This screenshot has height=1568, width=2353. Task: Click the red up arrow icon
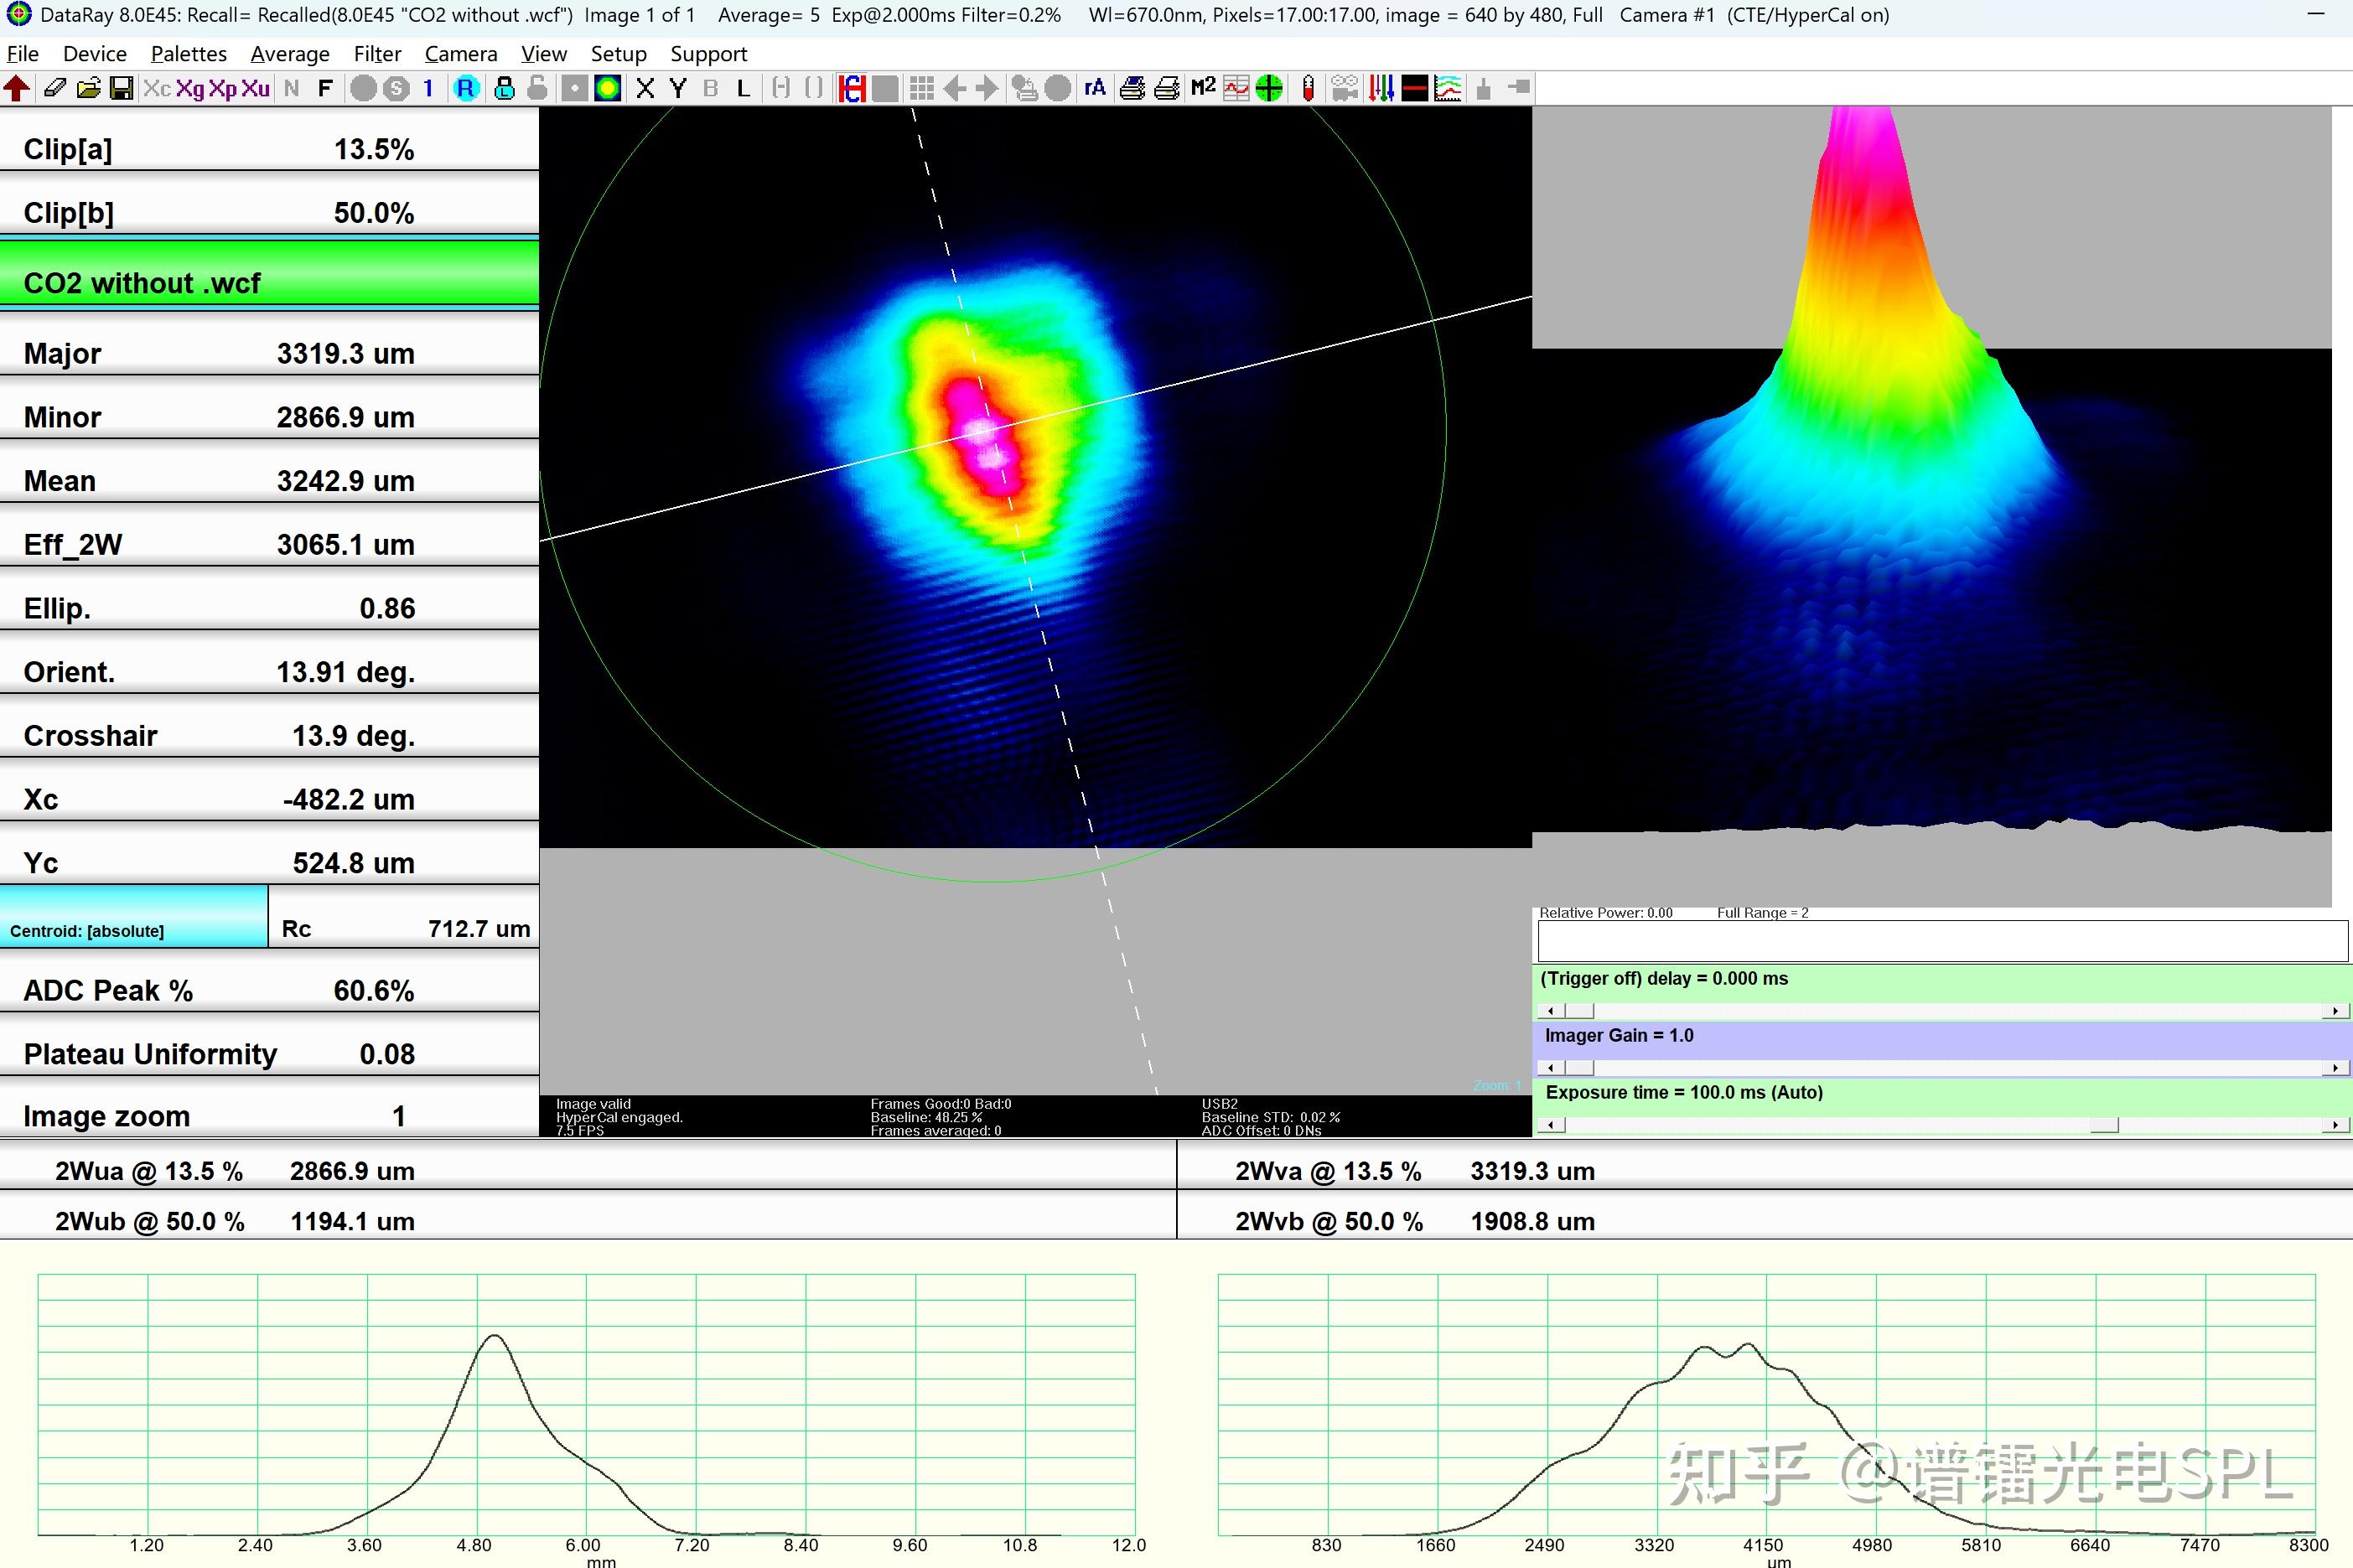click(x=17, y=89)
